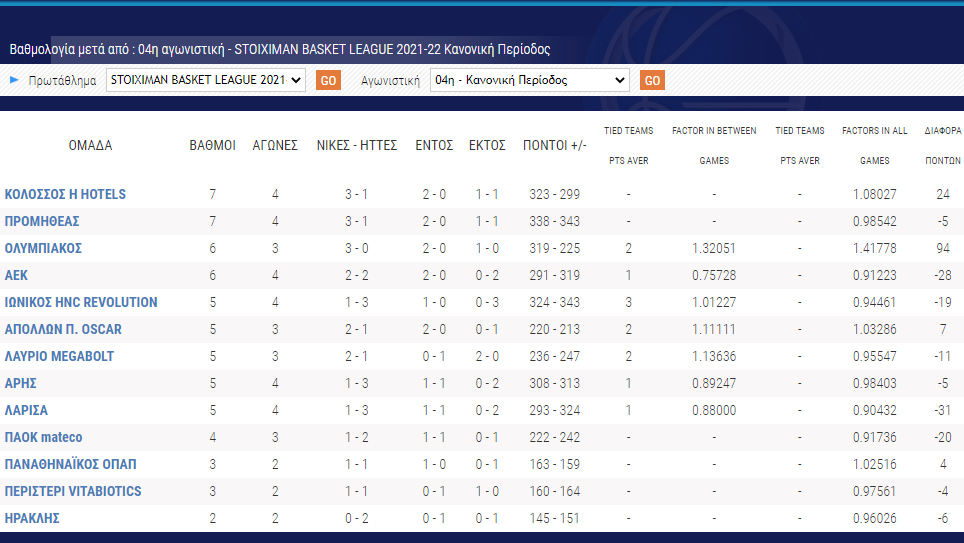Click the ΠΟΝΤΟΙ +/- column header
The width and height of the screenshot is (964, 543).
point(555,146)
